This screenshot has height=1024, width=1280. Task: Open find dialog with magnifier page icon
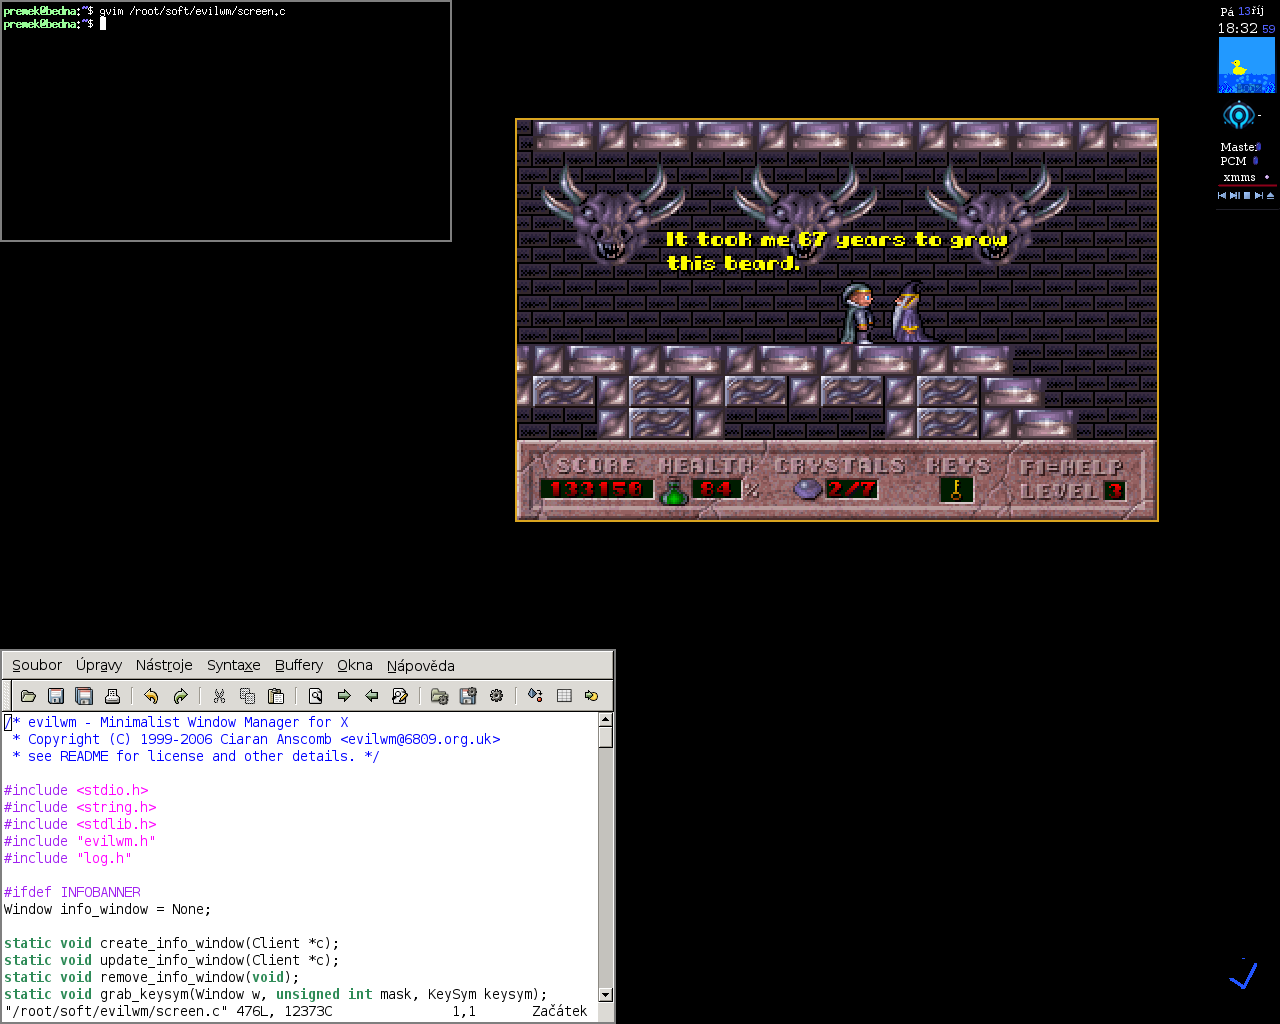point(315,696)
